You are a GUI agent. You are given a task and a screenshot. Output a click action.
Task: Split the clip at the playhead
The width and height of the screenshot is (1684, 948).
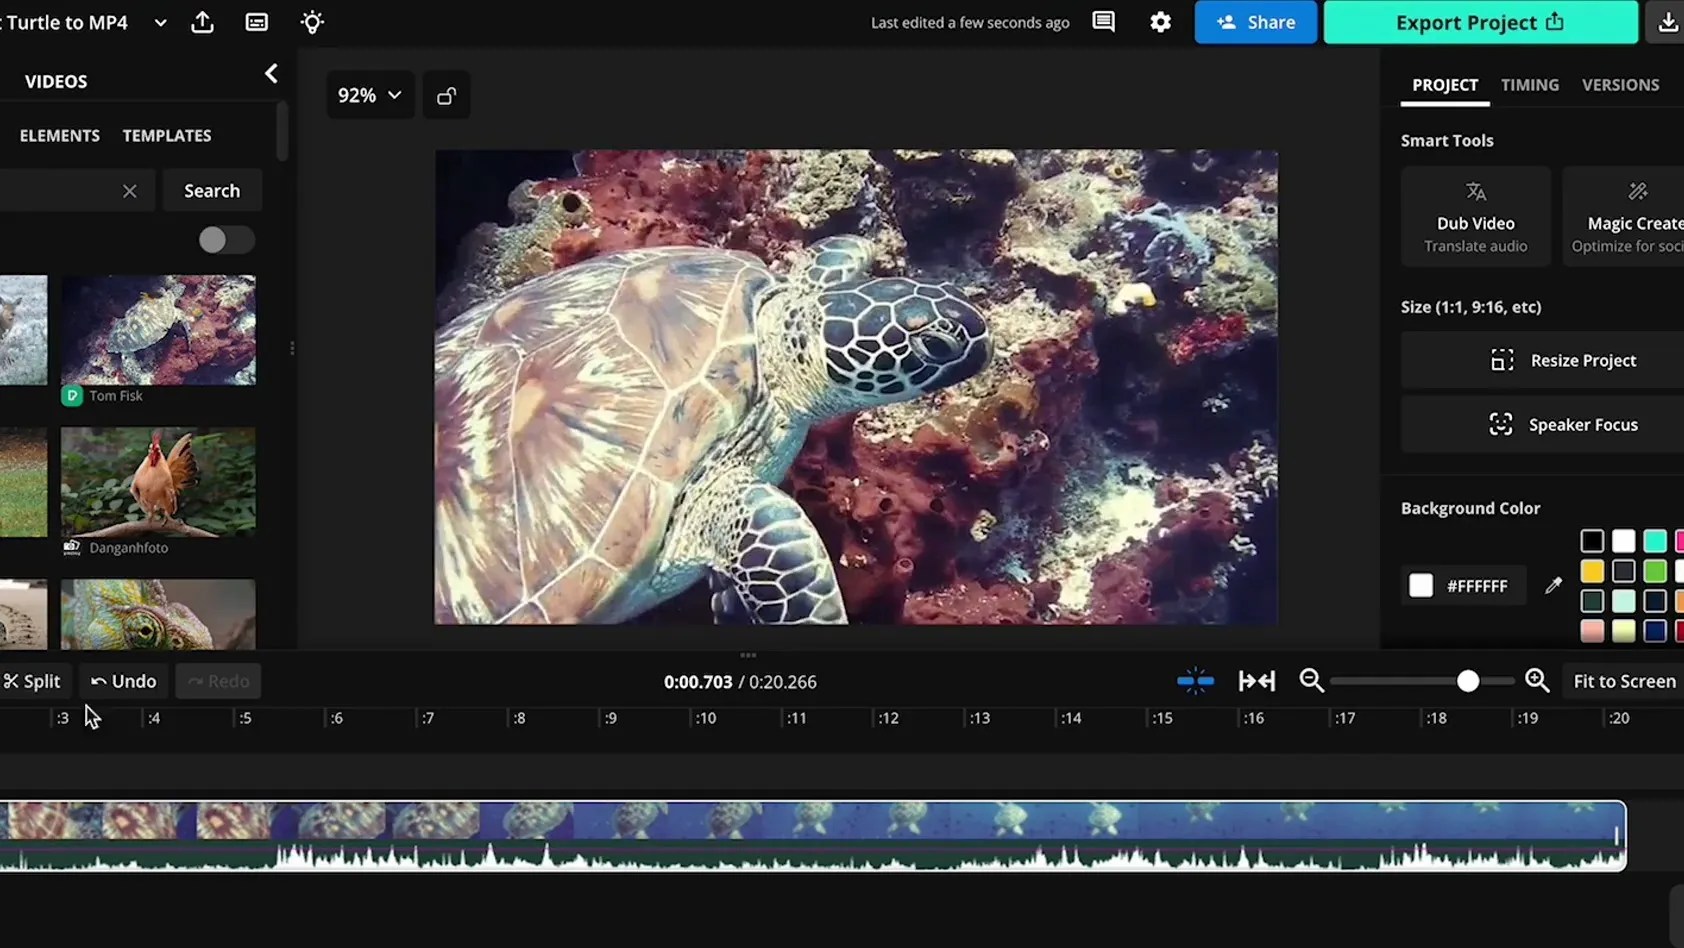(35, 681)
